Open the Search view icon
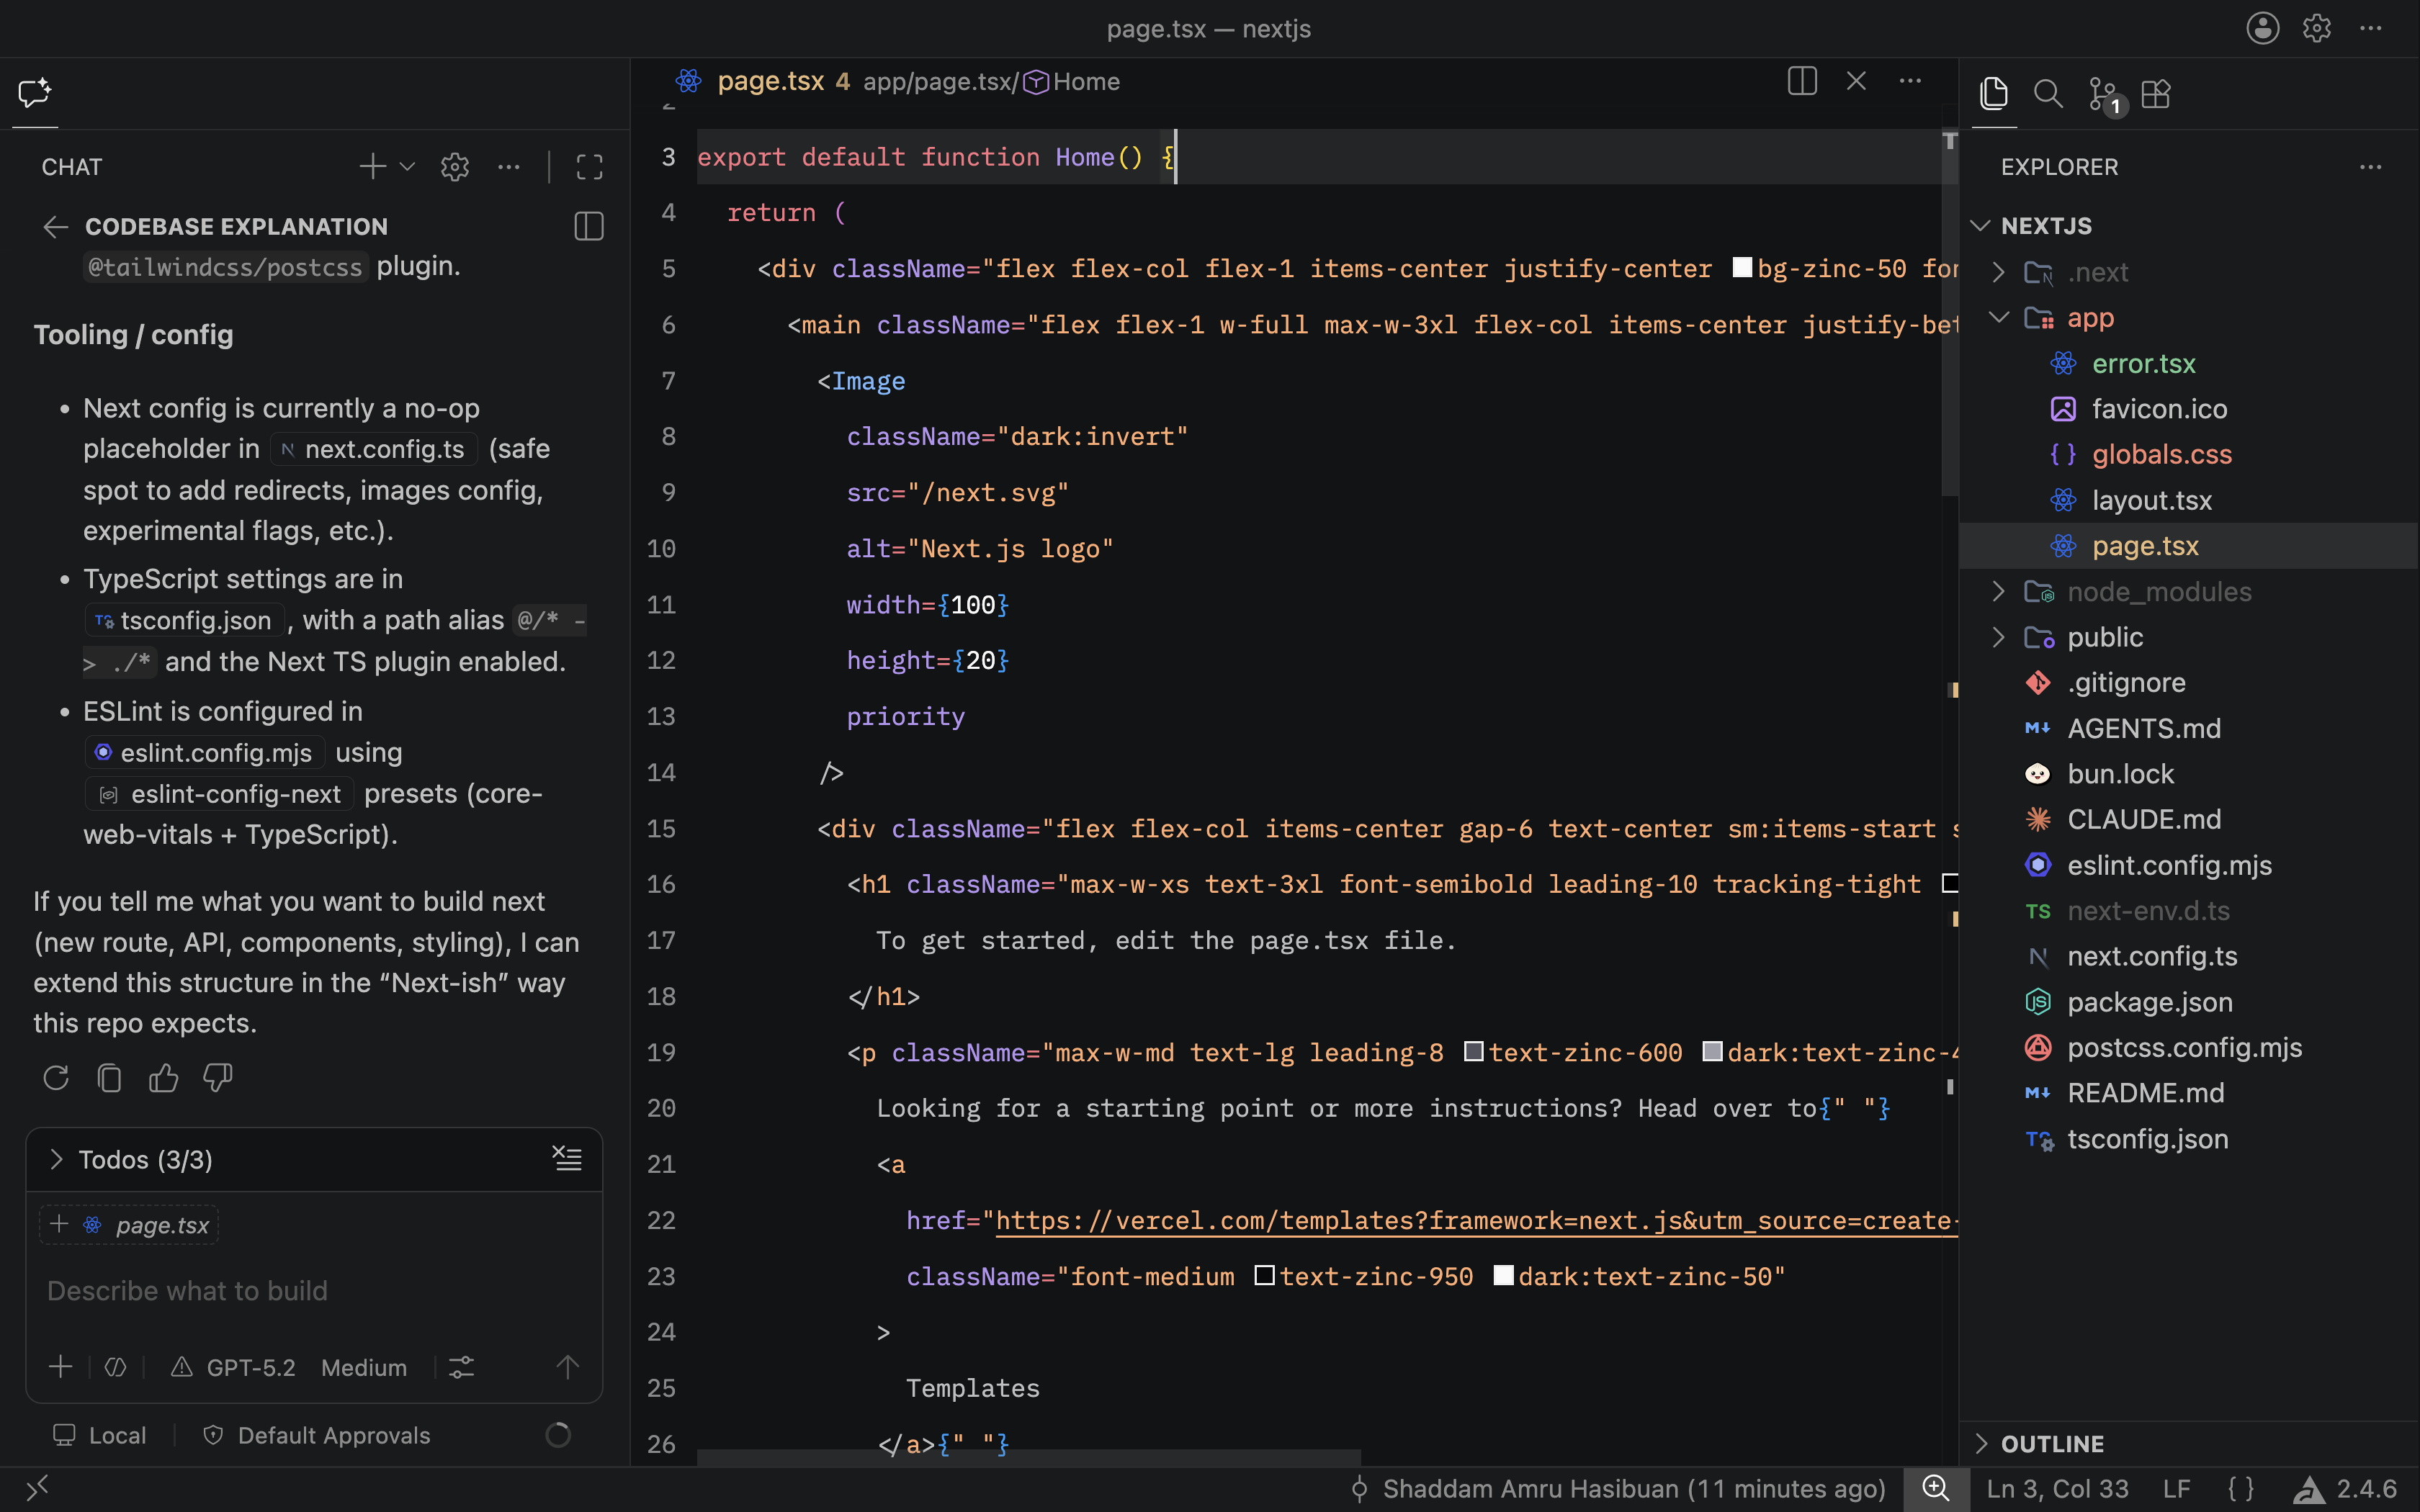This screenshot has height=1512, width=2420. 2048,94
